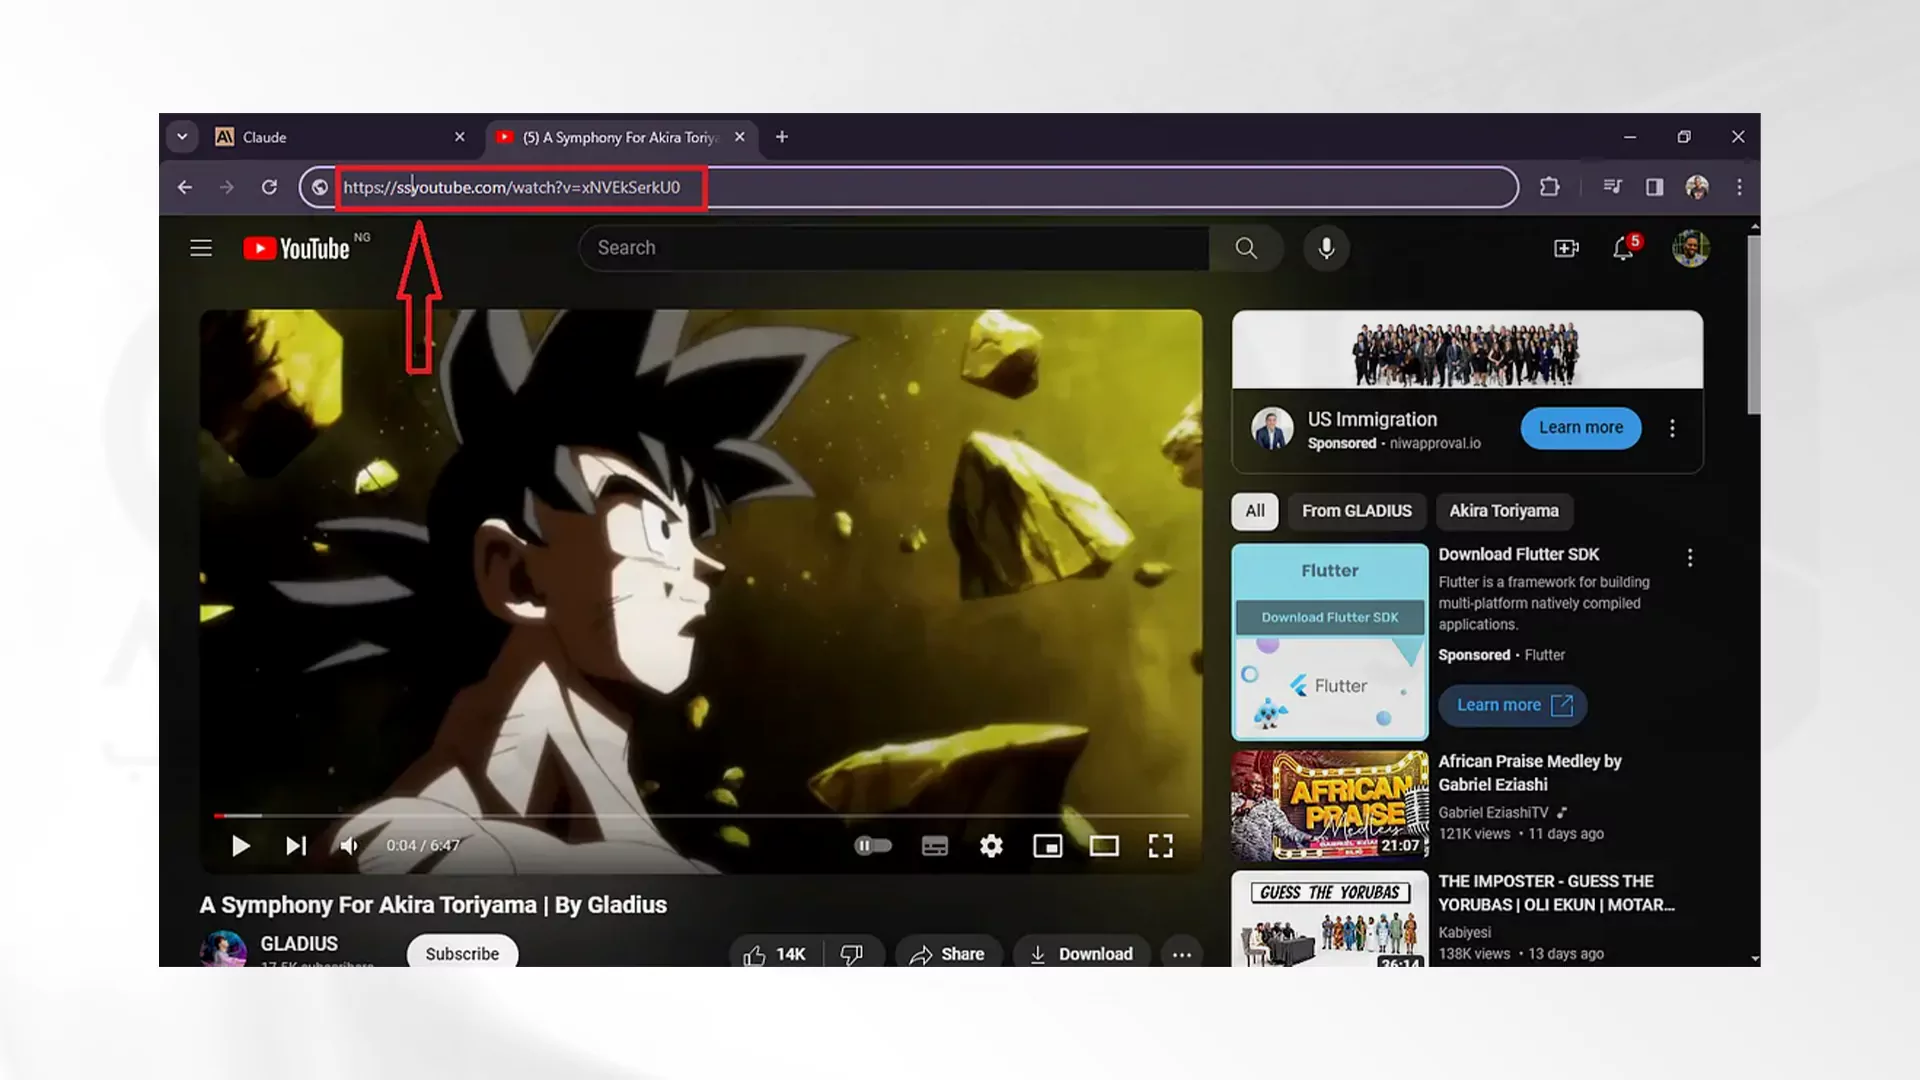Open YouTube notifications bell

[1623, 248]
